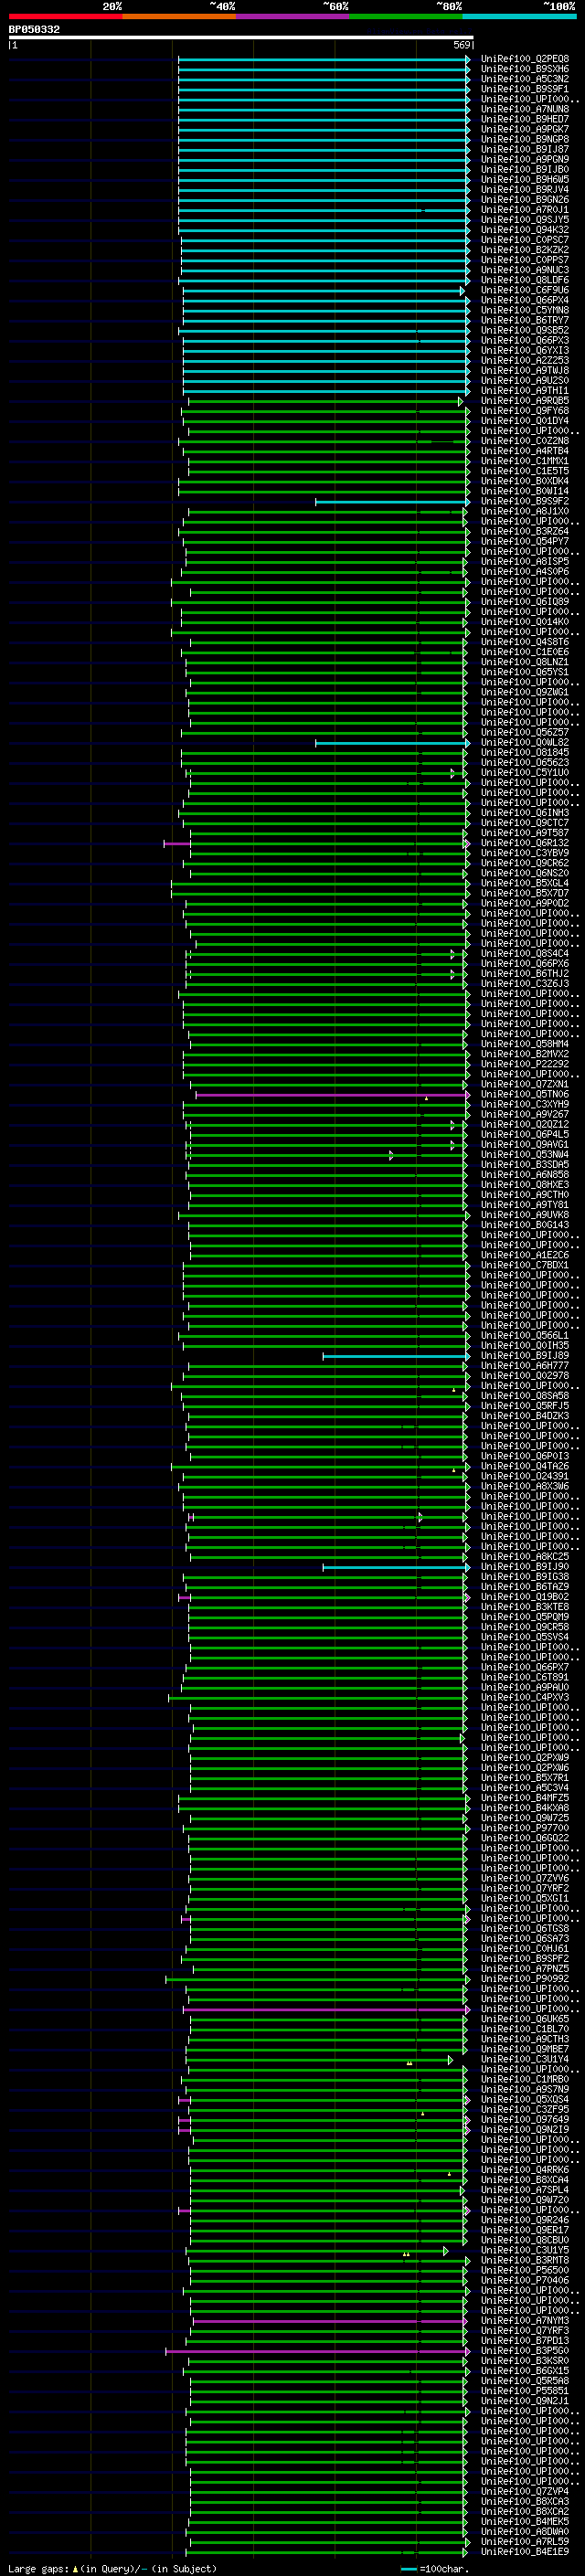585x2576 pixels.
Task: Select the UniRef100_C3YBV9 label
Action: click(x=524, y=853)
